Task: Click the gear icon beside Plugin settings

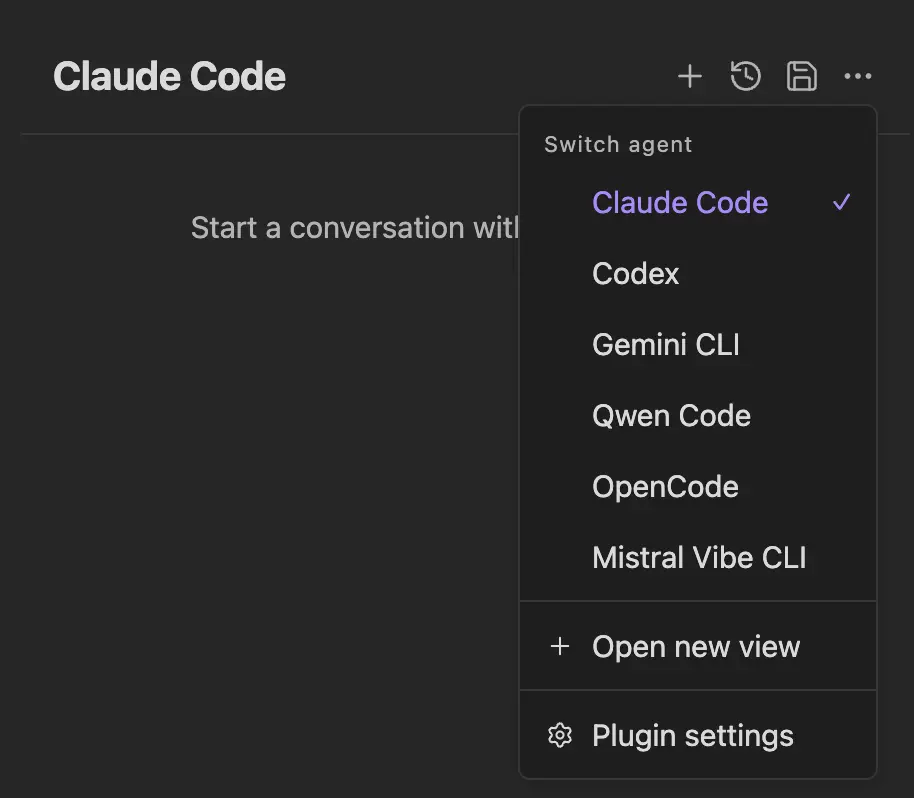Action: tap(560, 735)
